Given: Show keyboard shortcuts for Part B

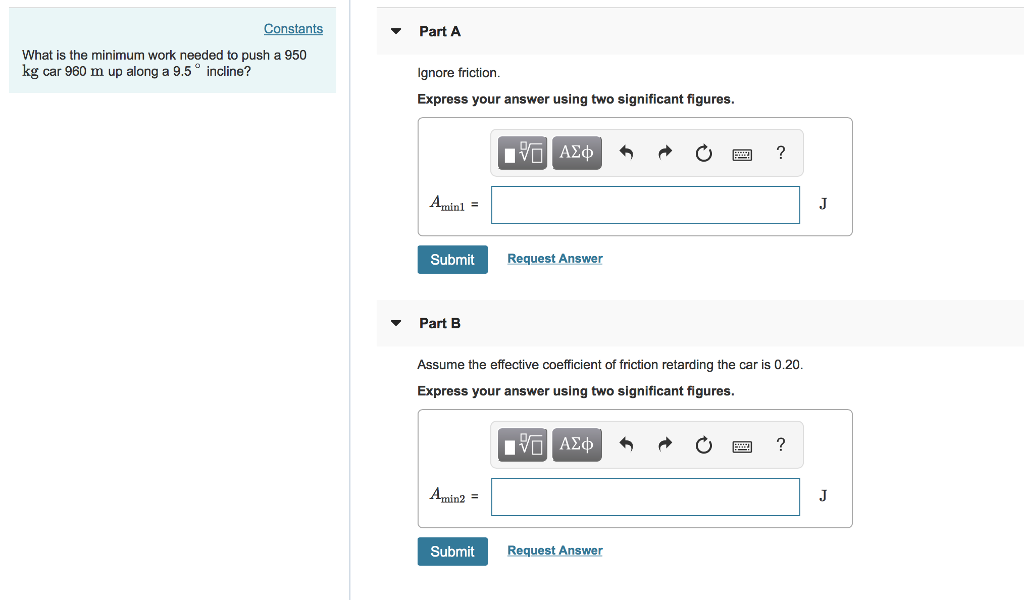Looking at the screenshot, I should point(742,447).
